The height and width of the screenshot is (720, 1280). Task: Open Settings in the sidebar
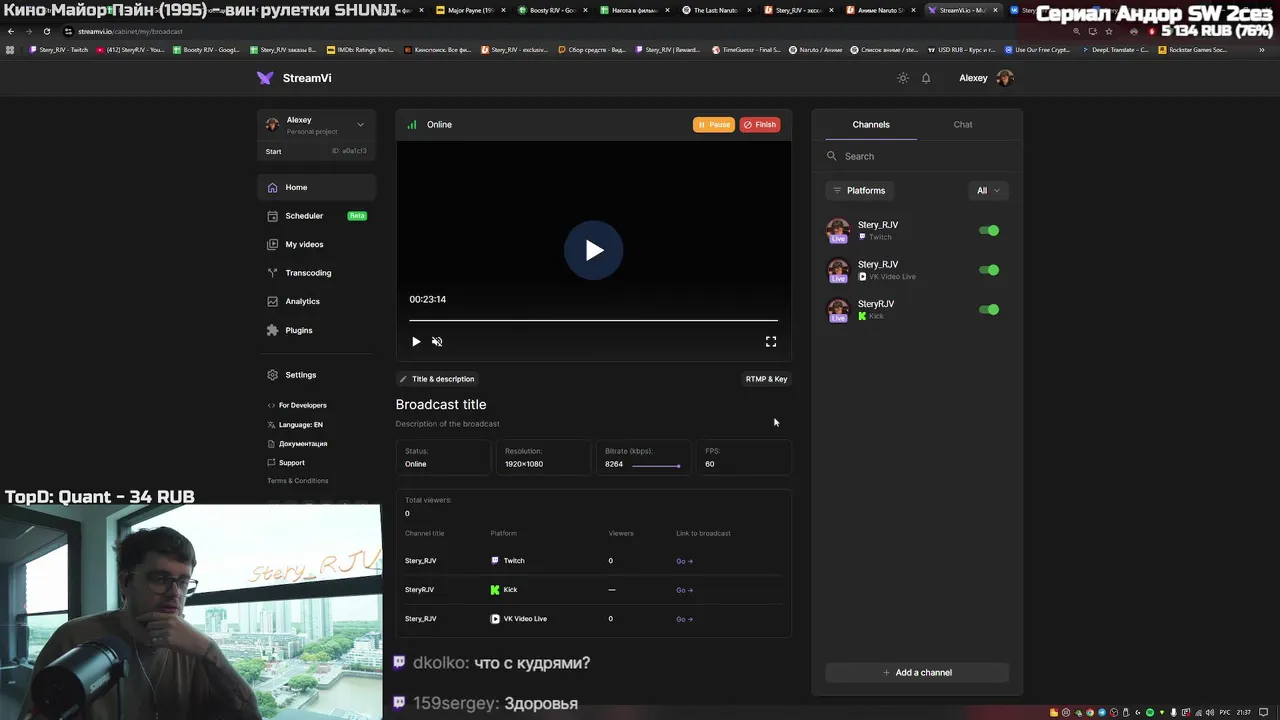pos(317,375)
